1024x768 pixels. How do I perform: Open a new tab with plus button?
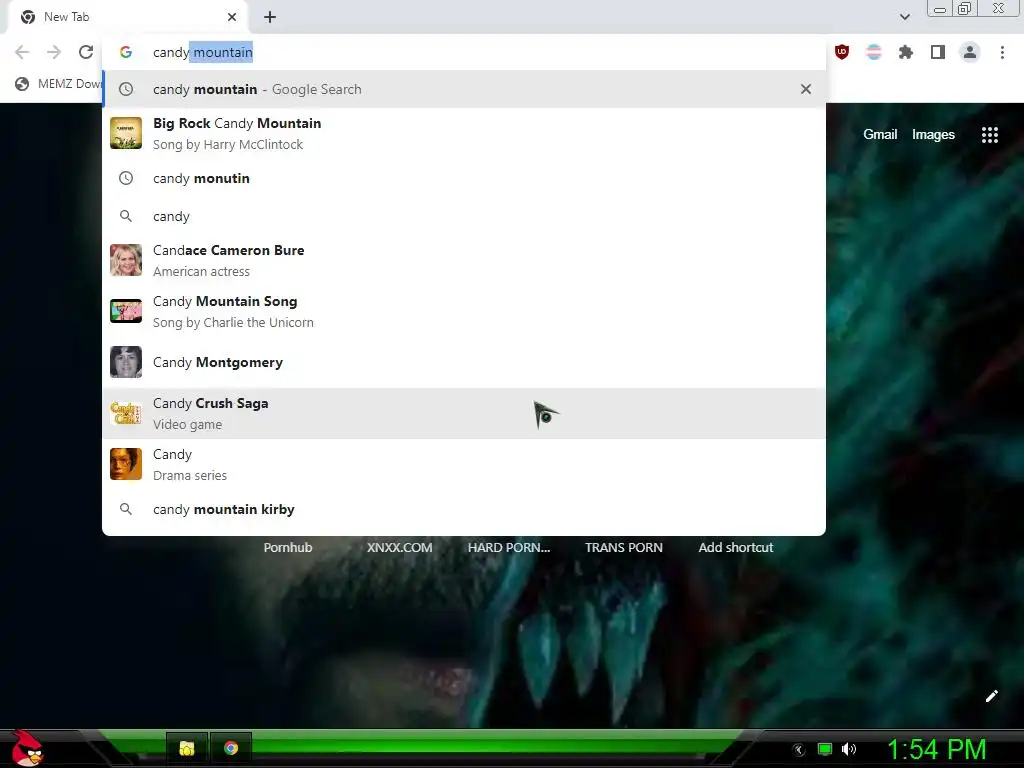pos(270,17)
